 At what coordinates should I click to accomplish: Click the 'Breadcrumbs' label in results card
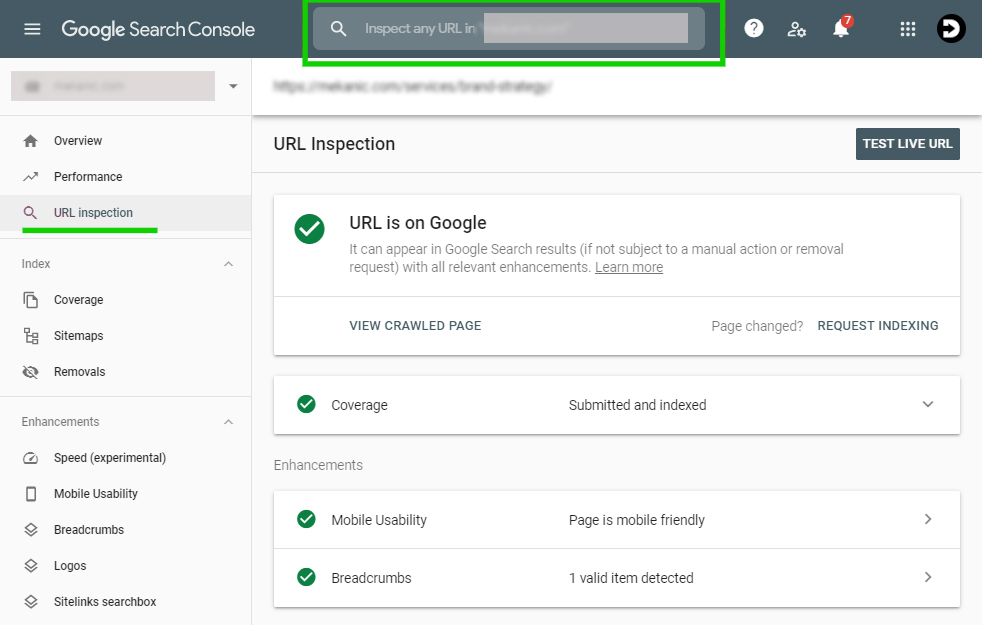371,577
